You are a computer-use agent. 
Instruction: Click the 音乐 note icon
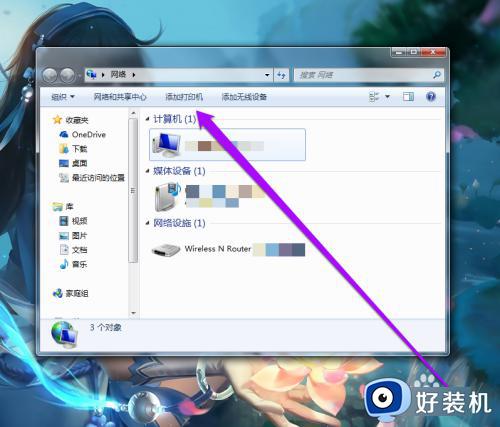tap(64, 264)
